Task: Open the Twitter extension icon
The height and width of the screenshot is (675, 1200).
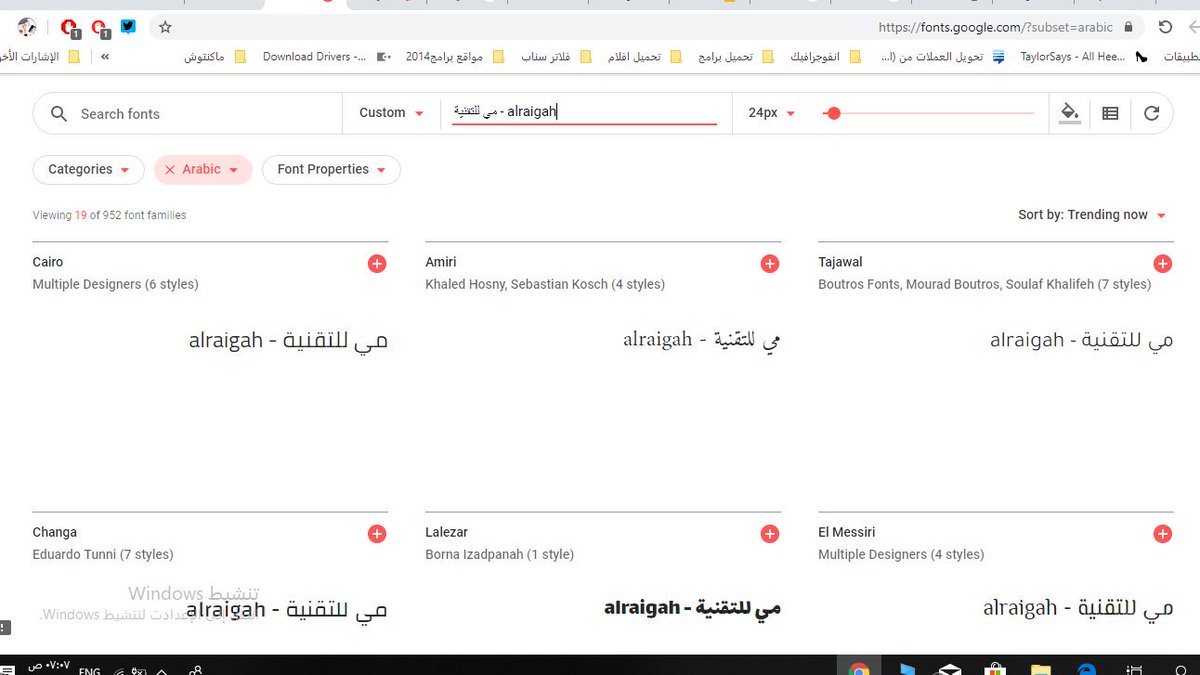Action: (x=128, y=27)
